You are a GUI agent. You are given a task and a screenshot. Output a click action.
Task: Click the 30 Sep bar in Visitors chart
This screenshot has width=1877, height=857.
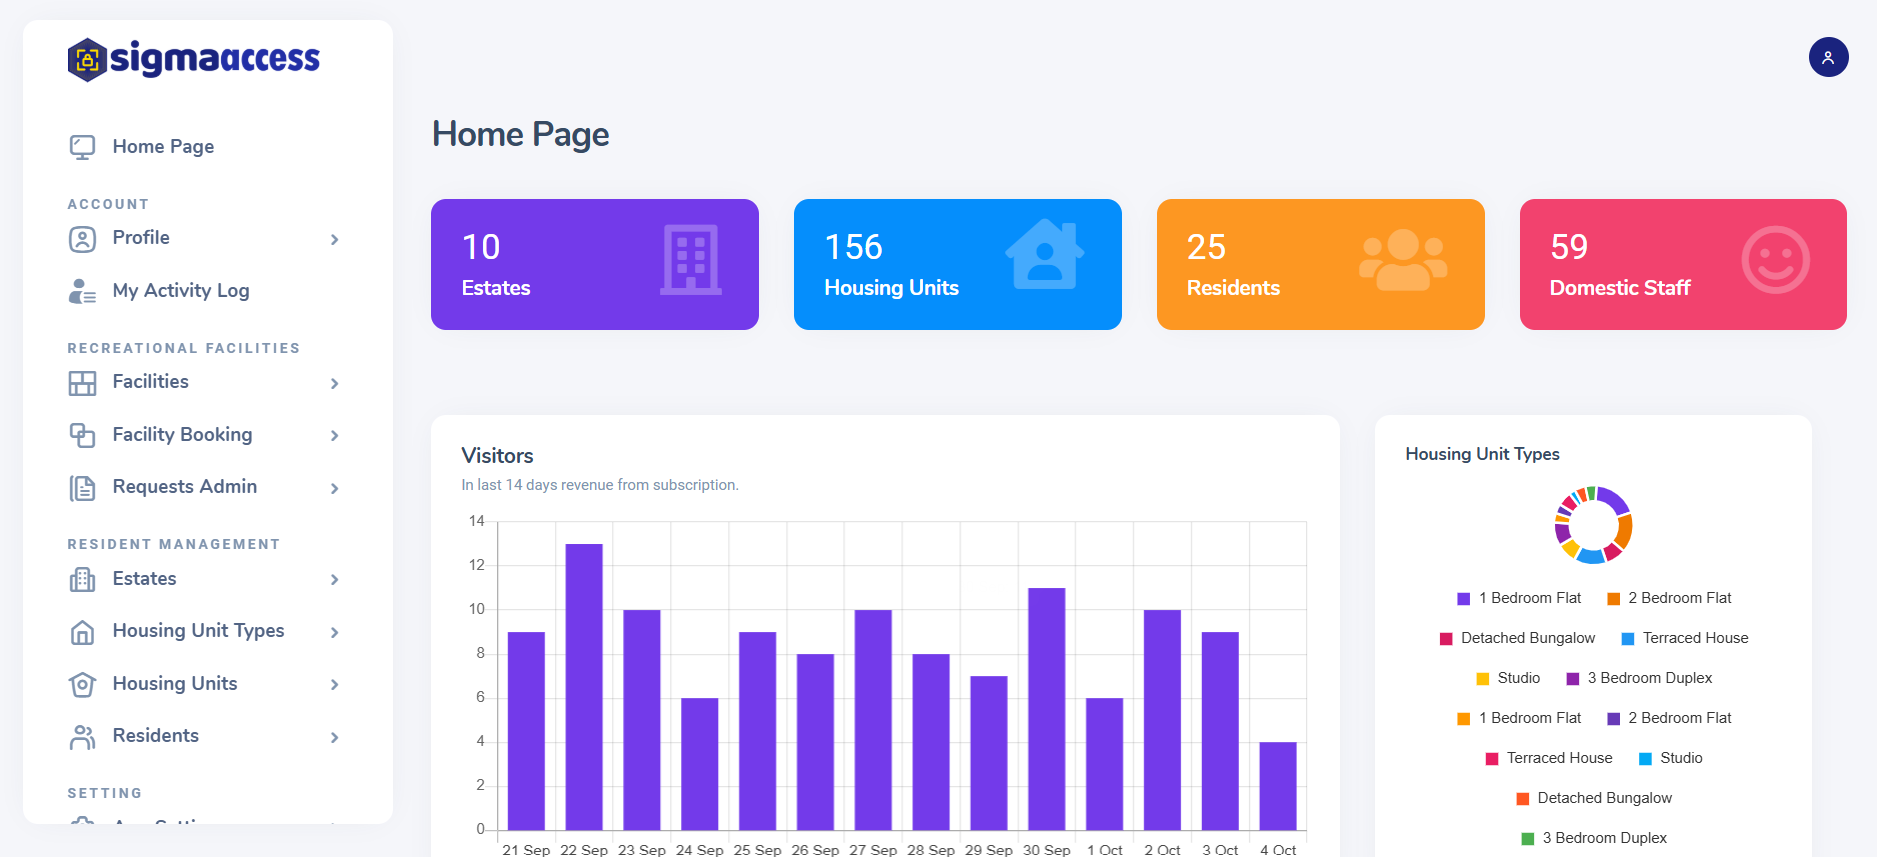click(x=1047, y=709)
